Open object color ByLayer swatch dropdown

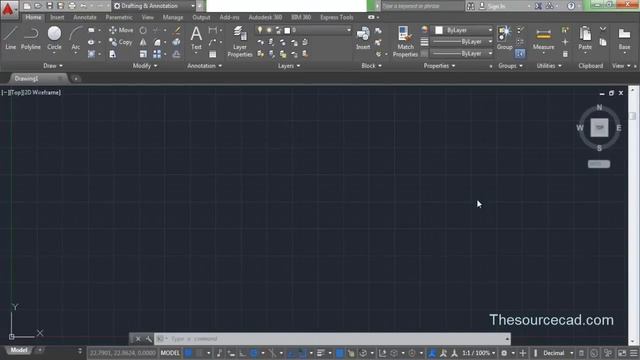pyautogui.click(x=462, y=30)
